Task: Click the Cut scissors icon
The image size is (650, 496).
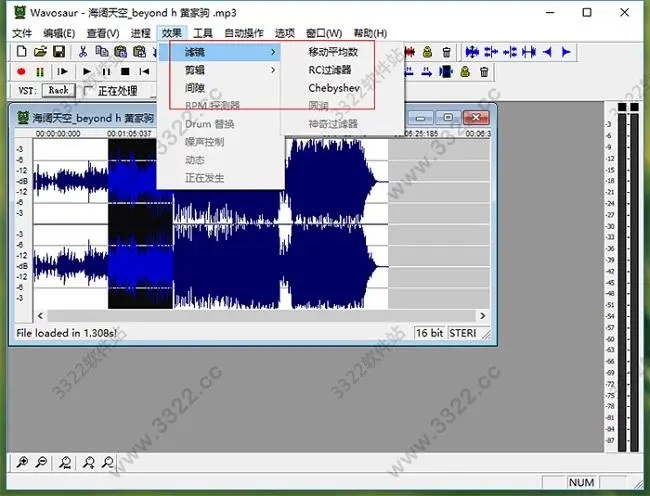Action: coord(84,51)
